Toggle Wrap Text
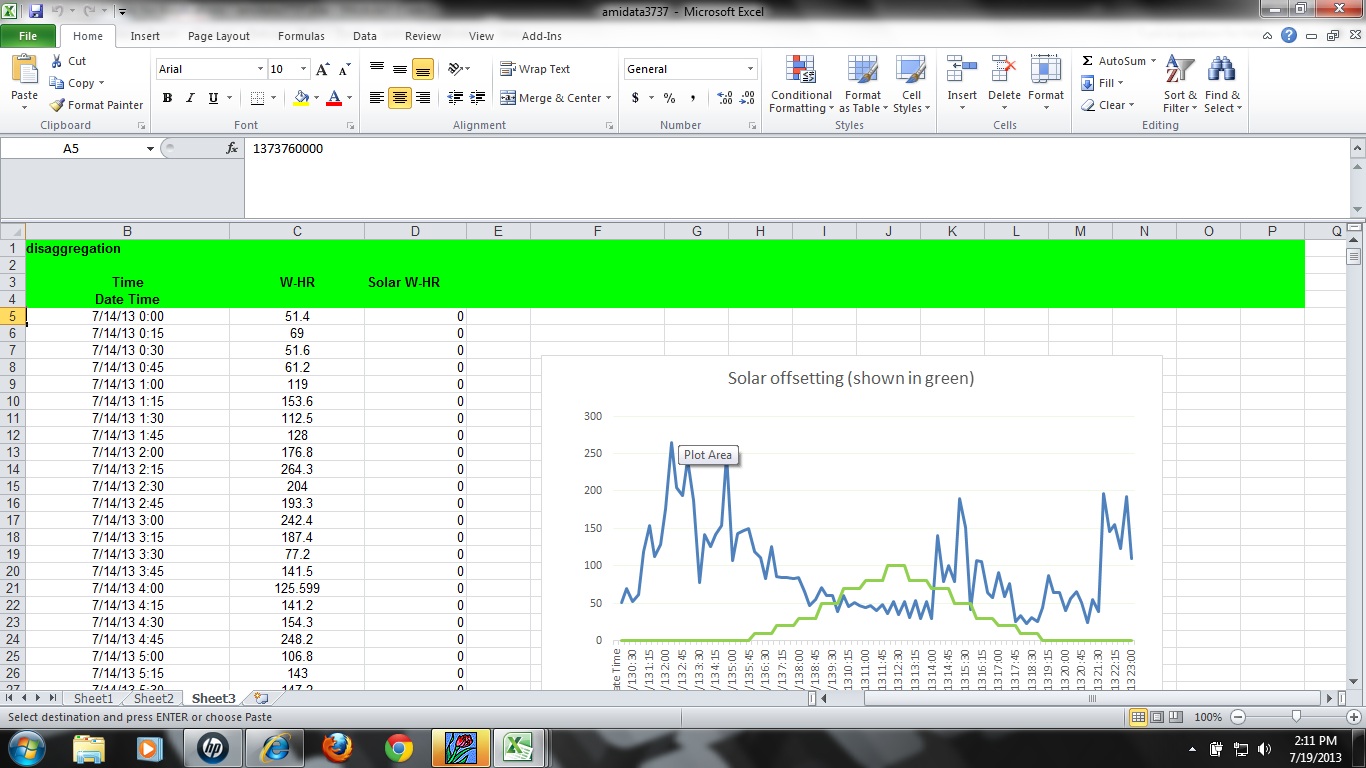 click(x=535, y=69)
